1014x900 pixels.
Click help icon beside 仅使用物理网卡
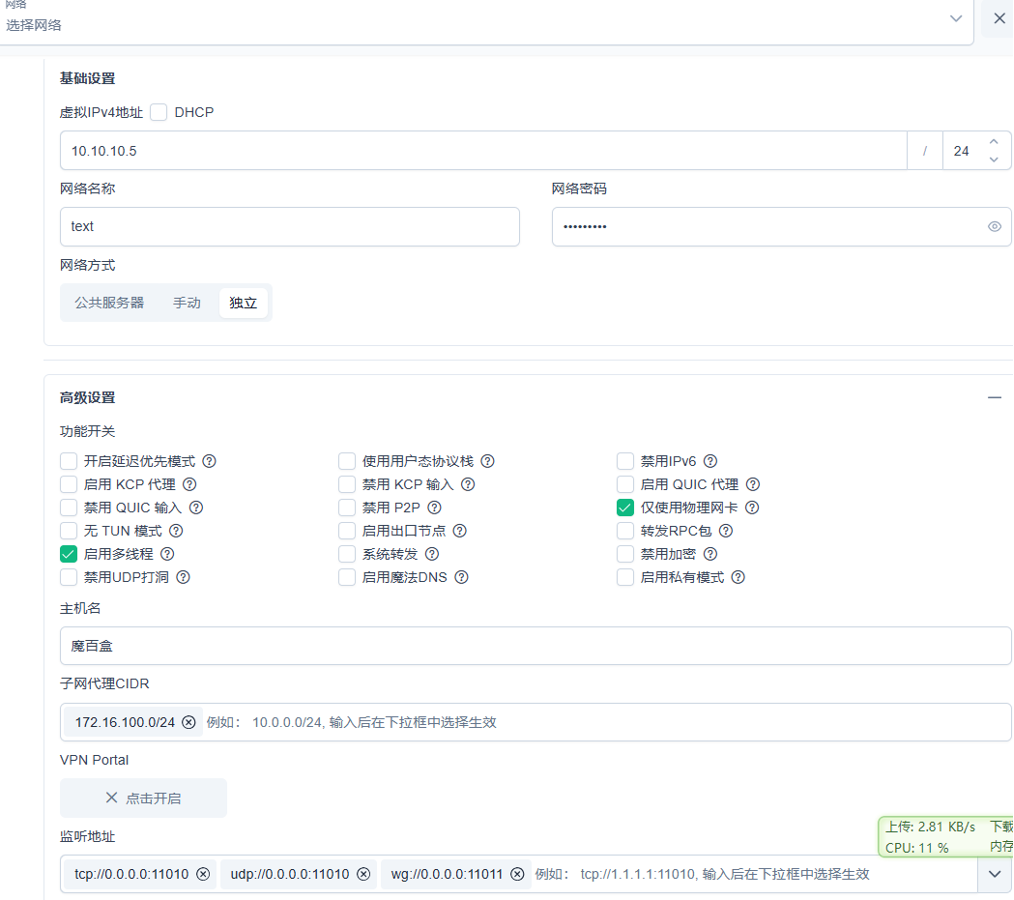coord(752,507)
